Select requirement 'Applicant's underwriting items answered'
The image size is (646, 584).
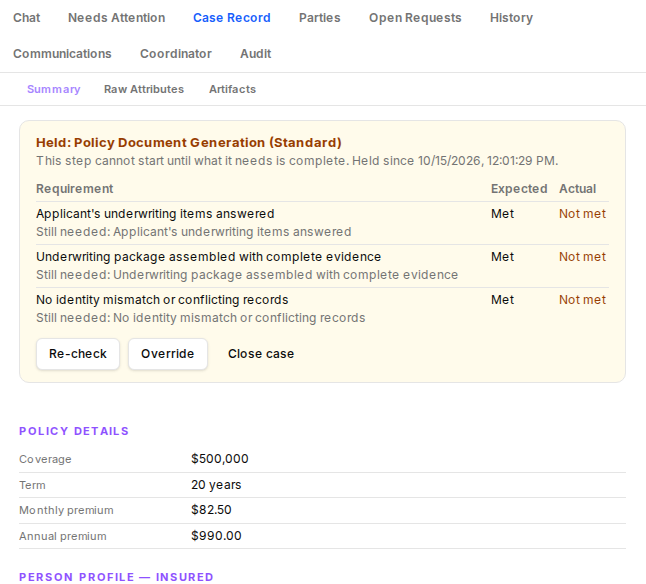(x=155, y=214)
